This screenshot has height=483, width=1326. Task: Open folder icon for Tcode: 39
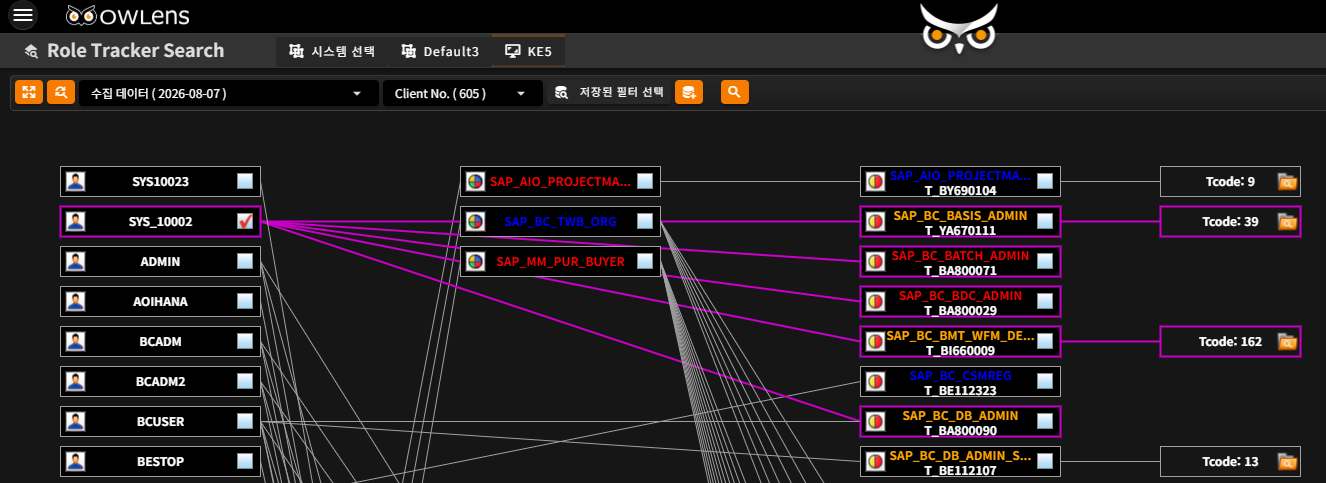pyautogui.click(x=1286, y=221)
